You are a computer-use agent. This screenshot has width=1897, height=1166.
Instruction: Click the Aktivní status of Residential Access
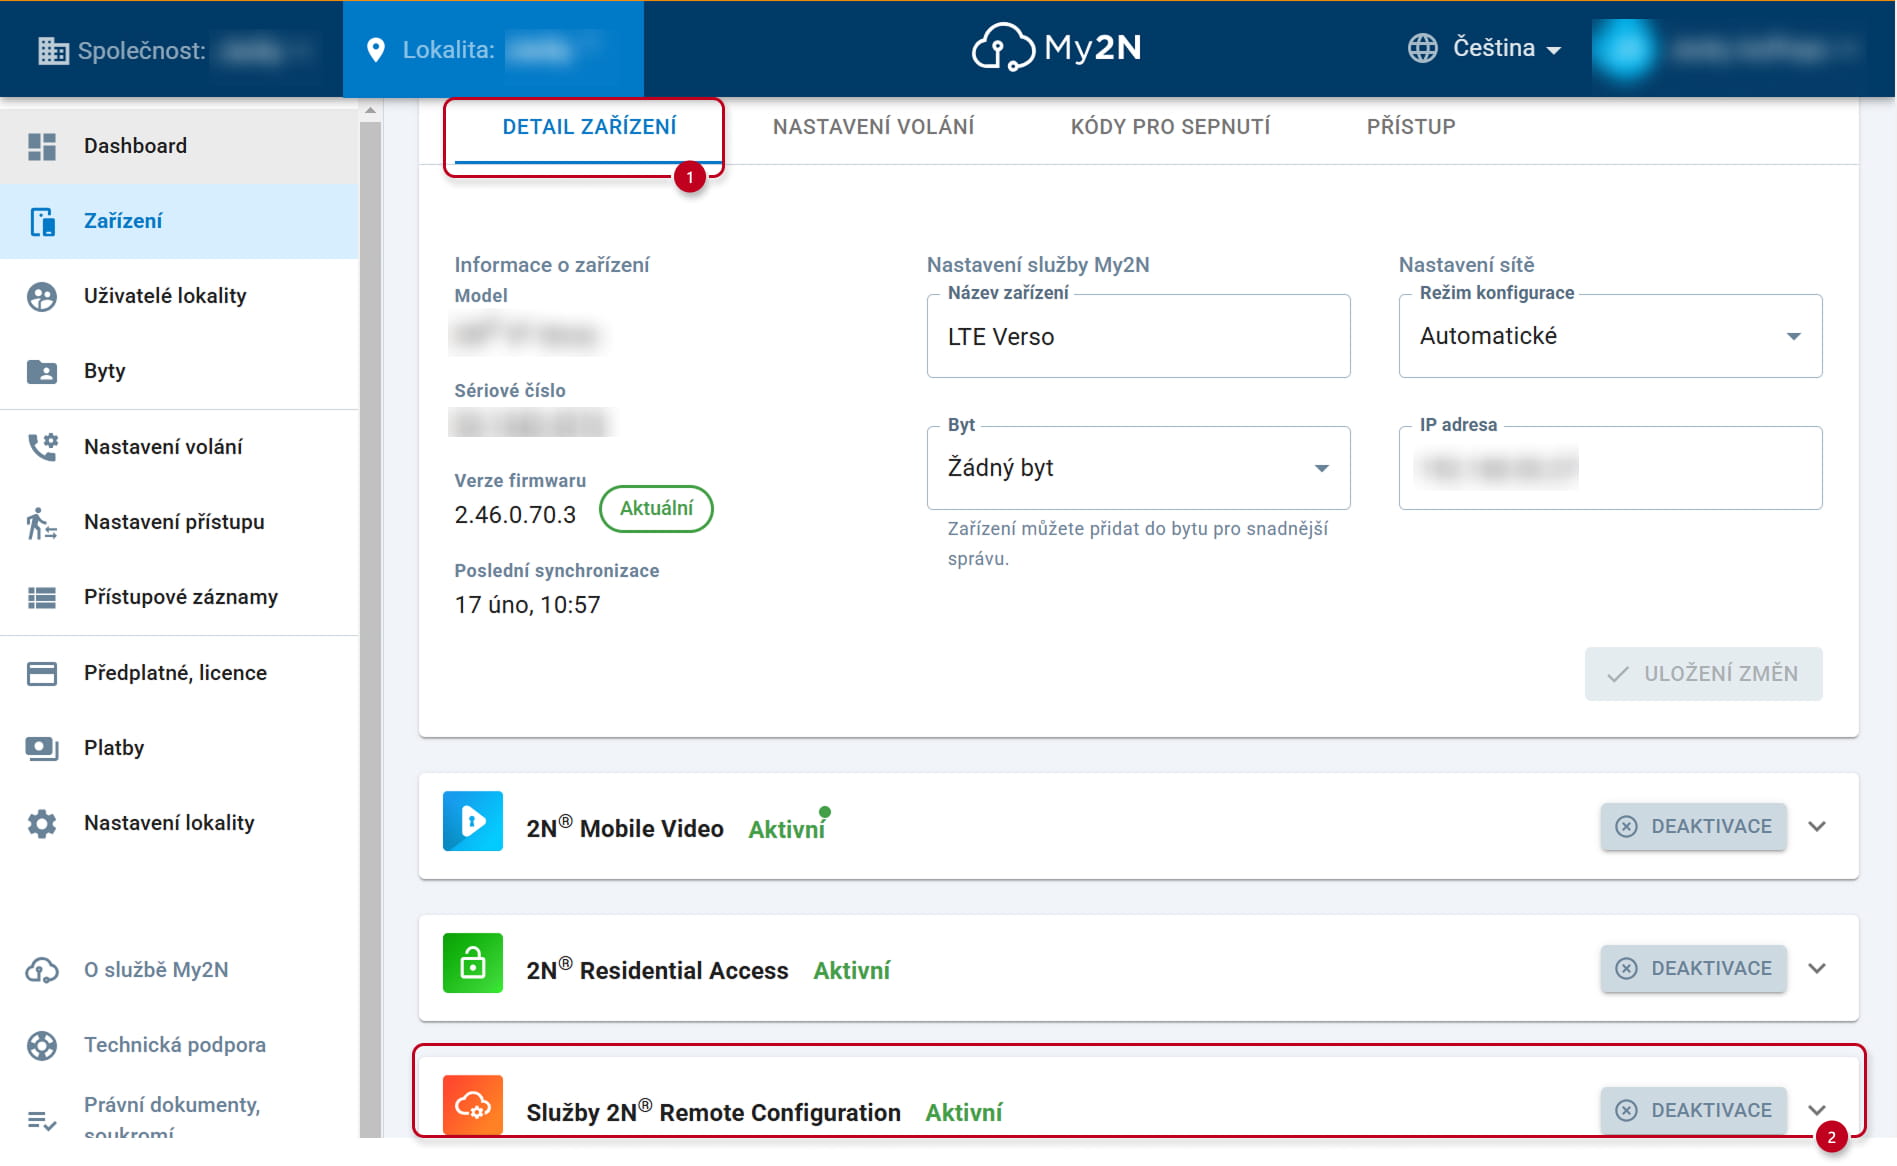pos(852,971)
